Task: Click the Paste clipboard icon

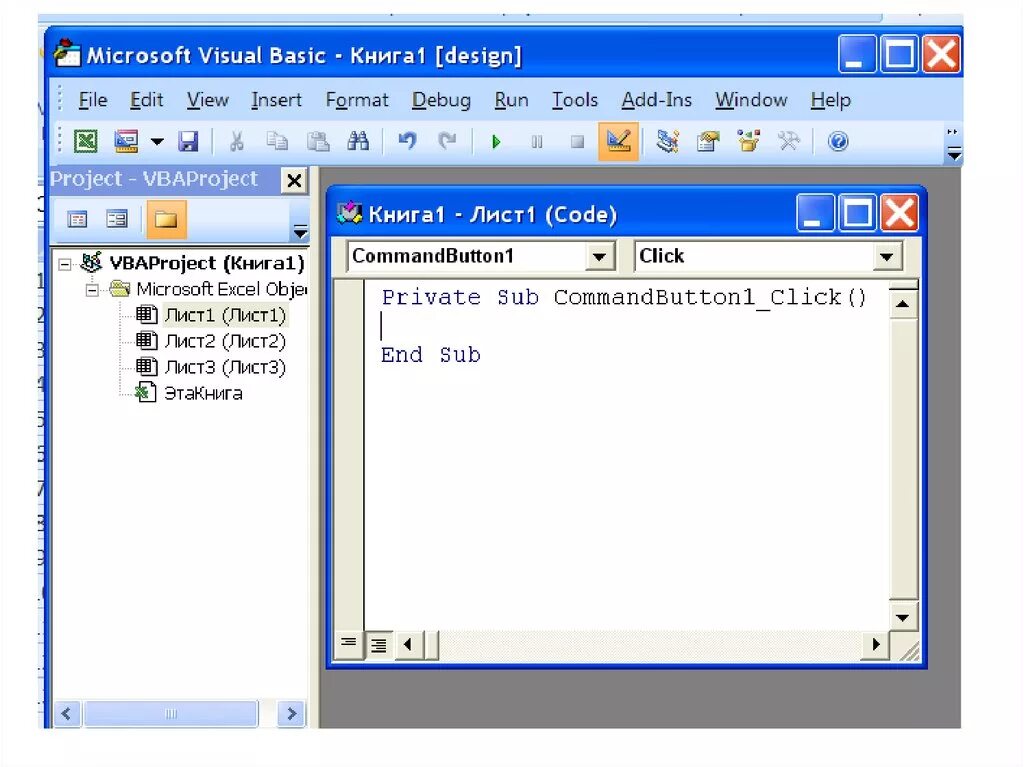Action: 317,141
